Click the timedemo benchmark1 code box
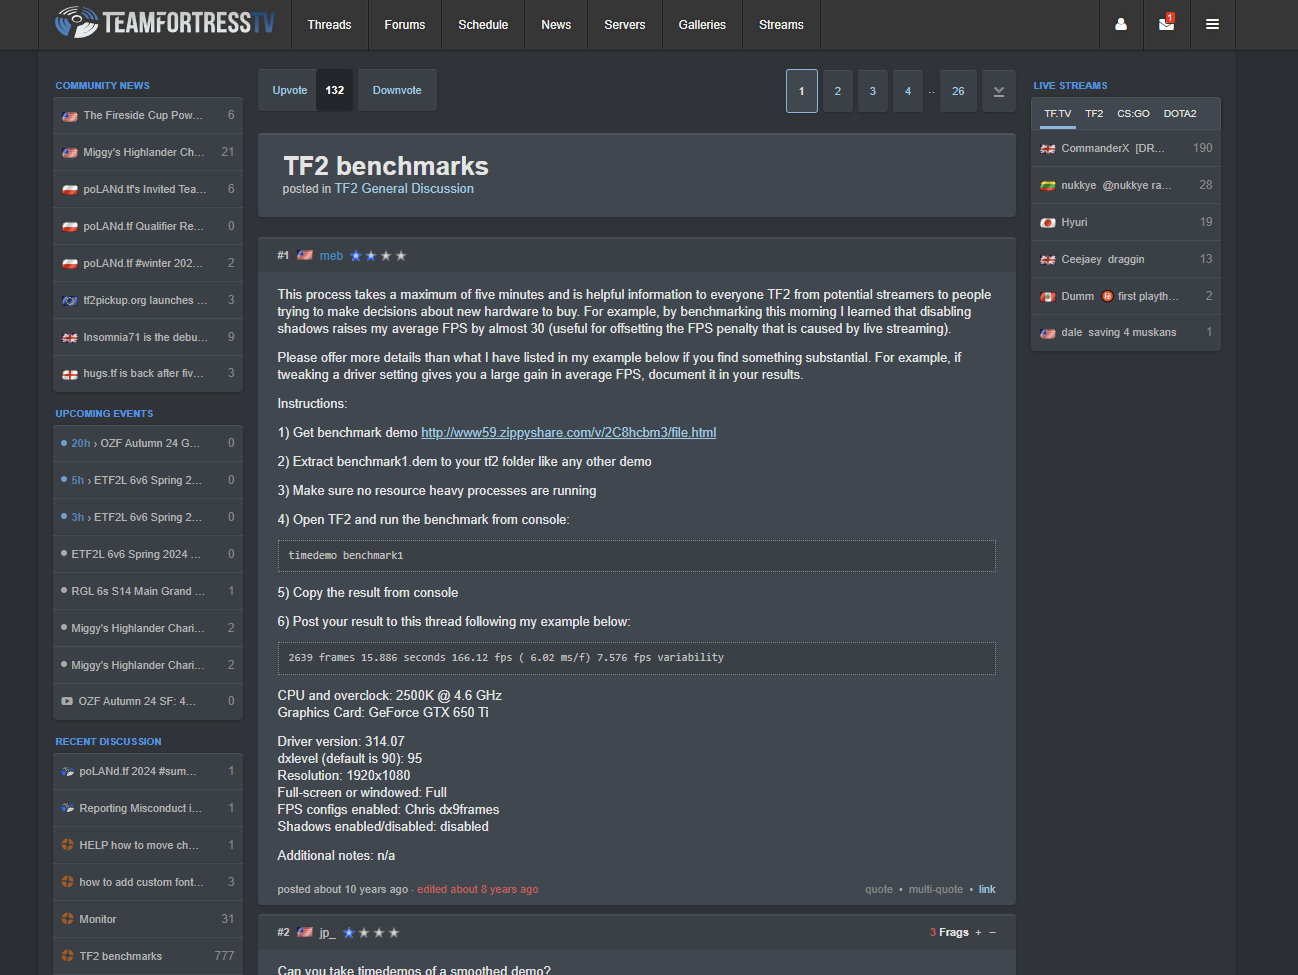Screen dimensions: 1298x975 pos(636,556)
